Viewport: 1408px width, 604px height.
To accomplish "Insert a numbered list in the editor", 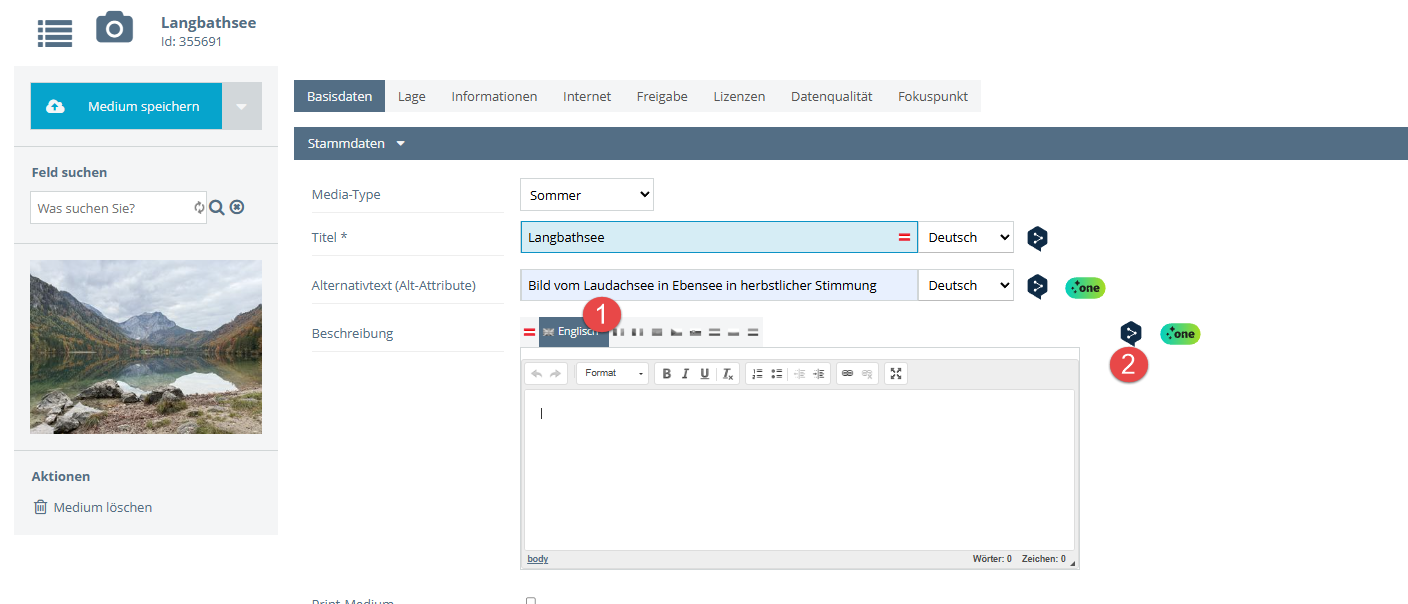I will click(757, 373).
